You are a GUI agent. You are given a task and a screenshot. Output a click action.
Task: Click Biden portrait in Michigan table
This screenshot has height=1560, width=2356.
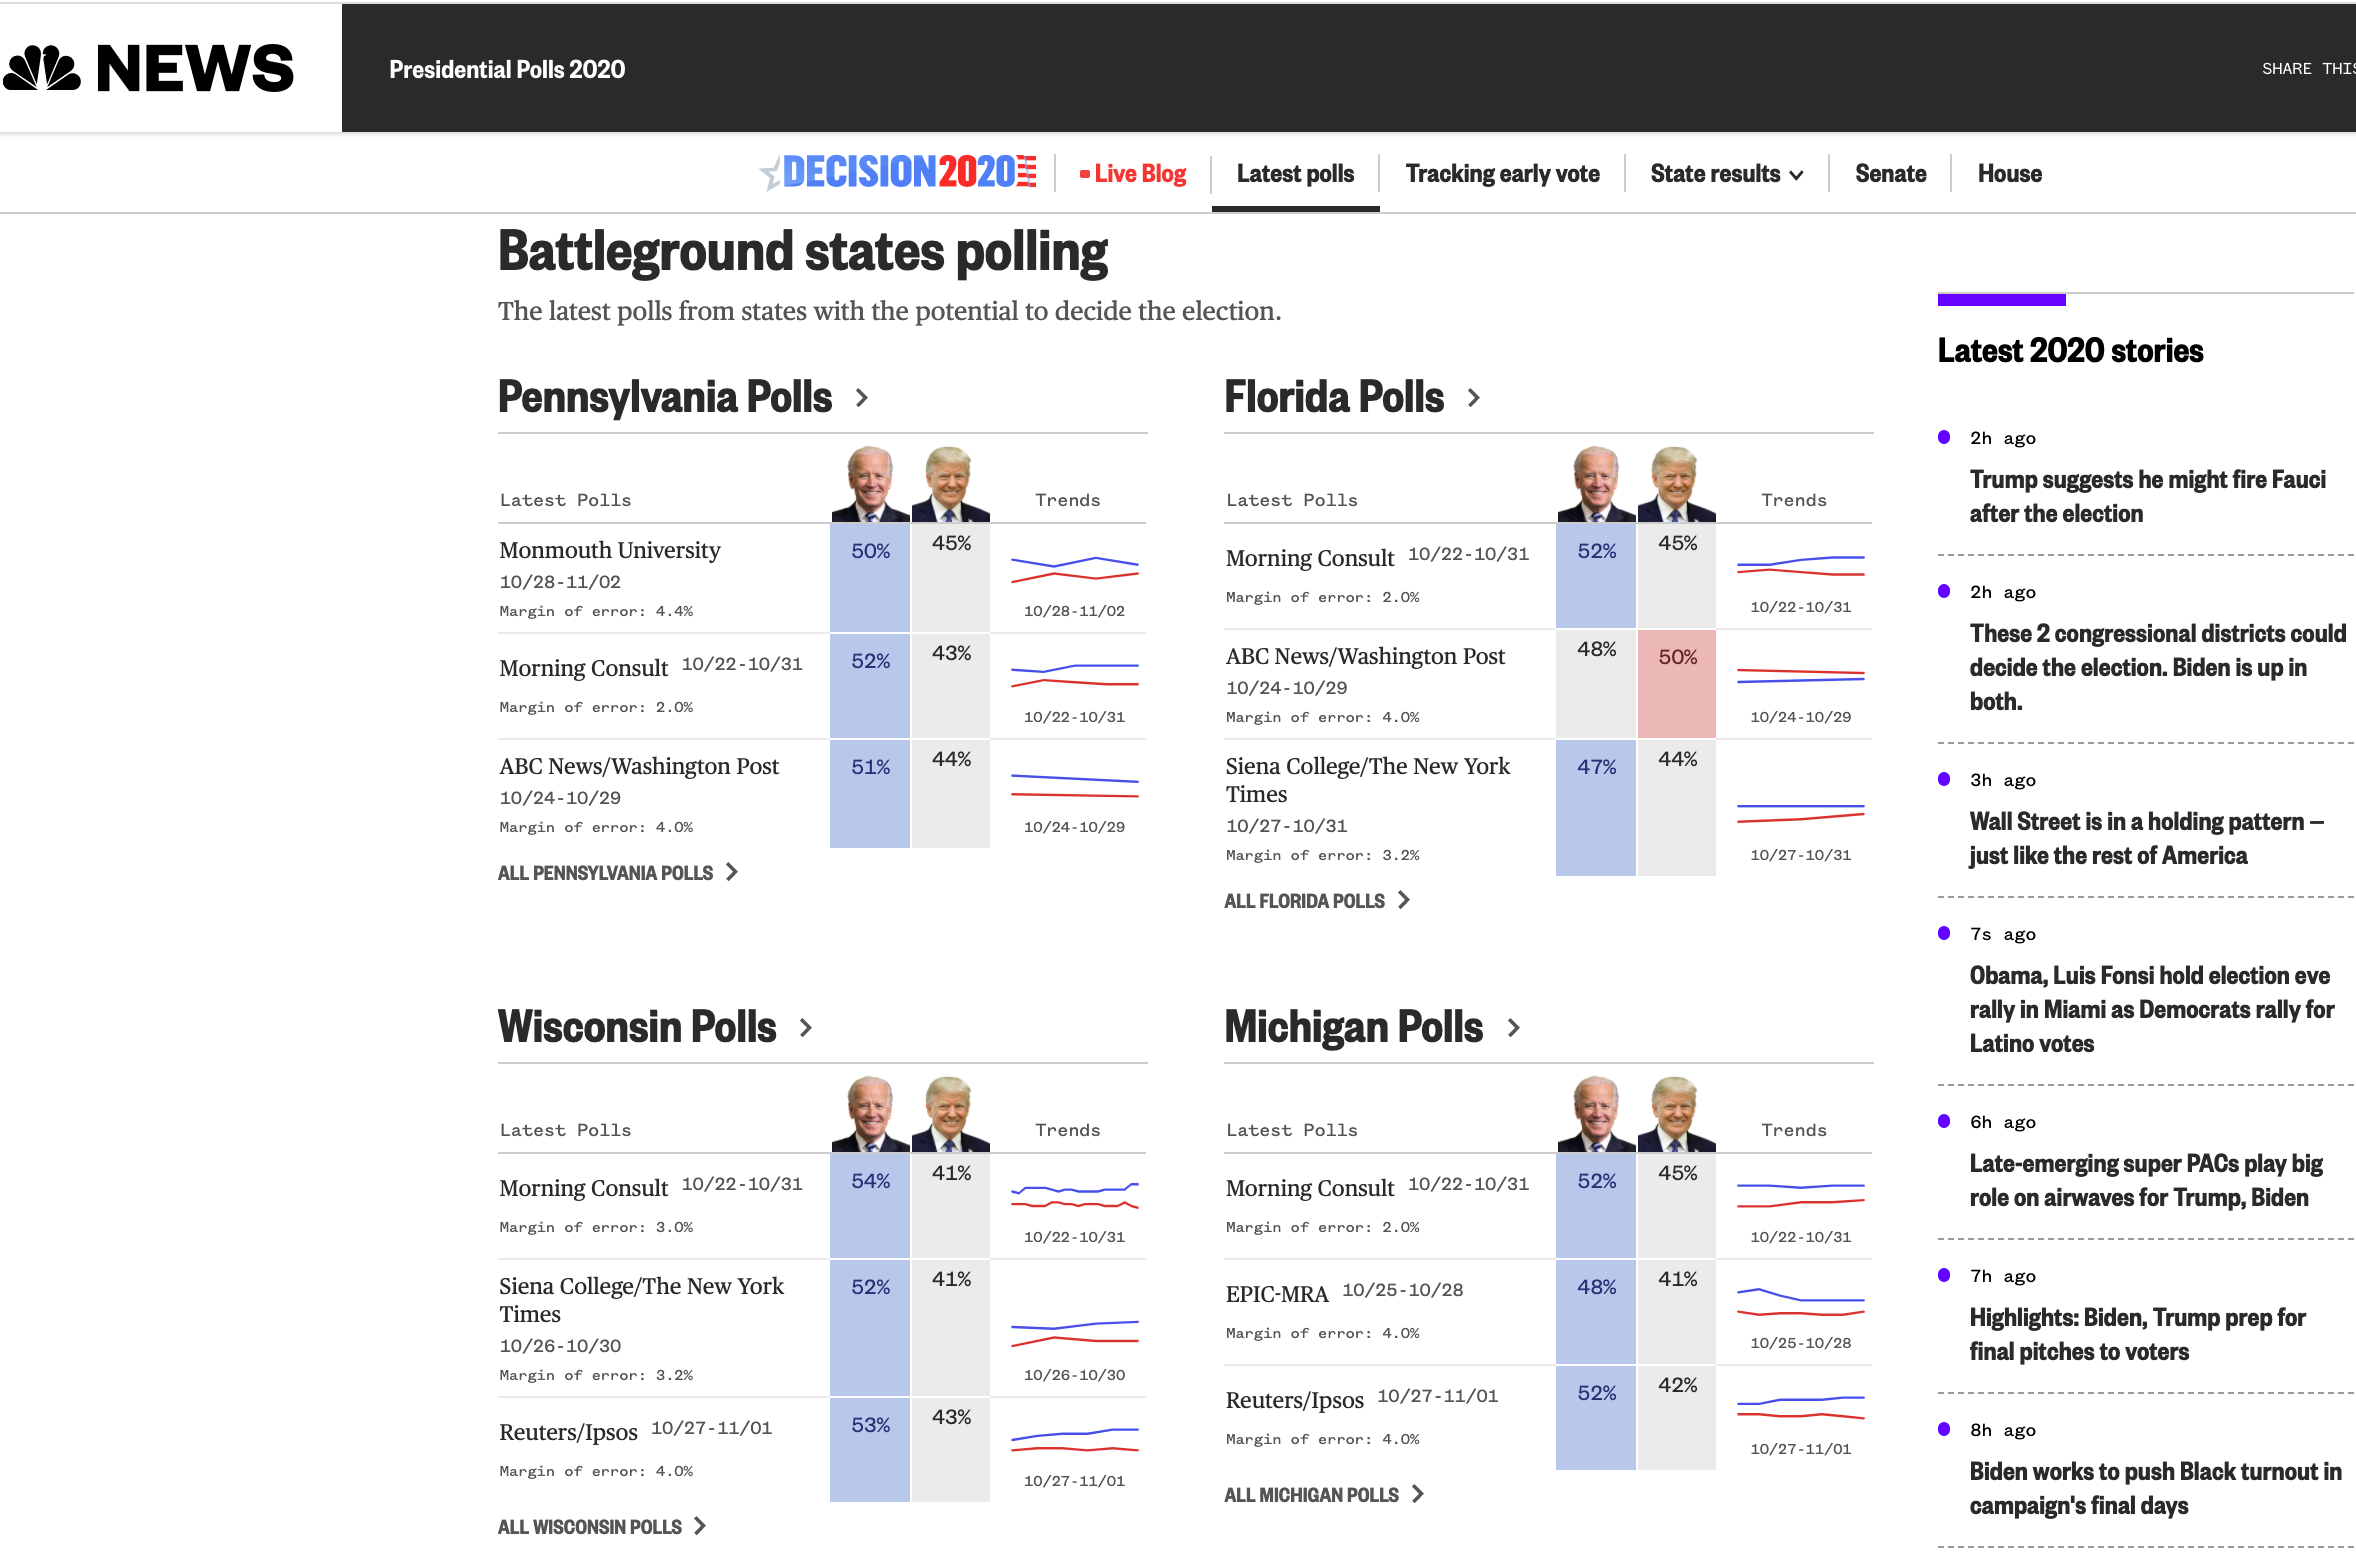pos(1596,1114)
